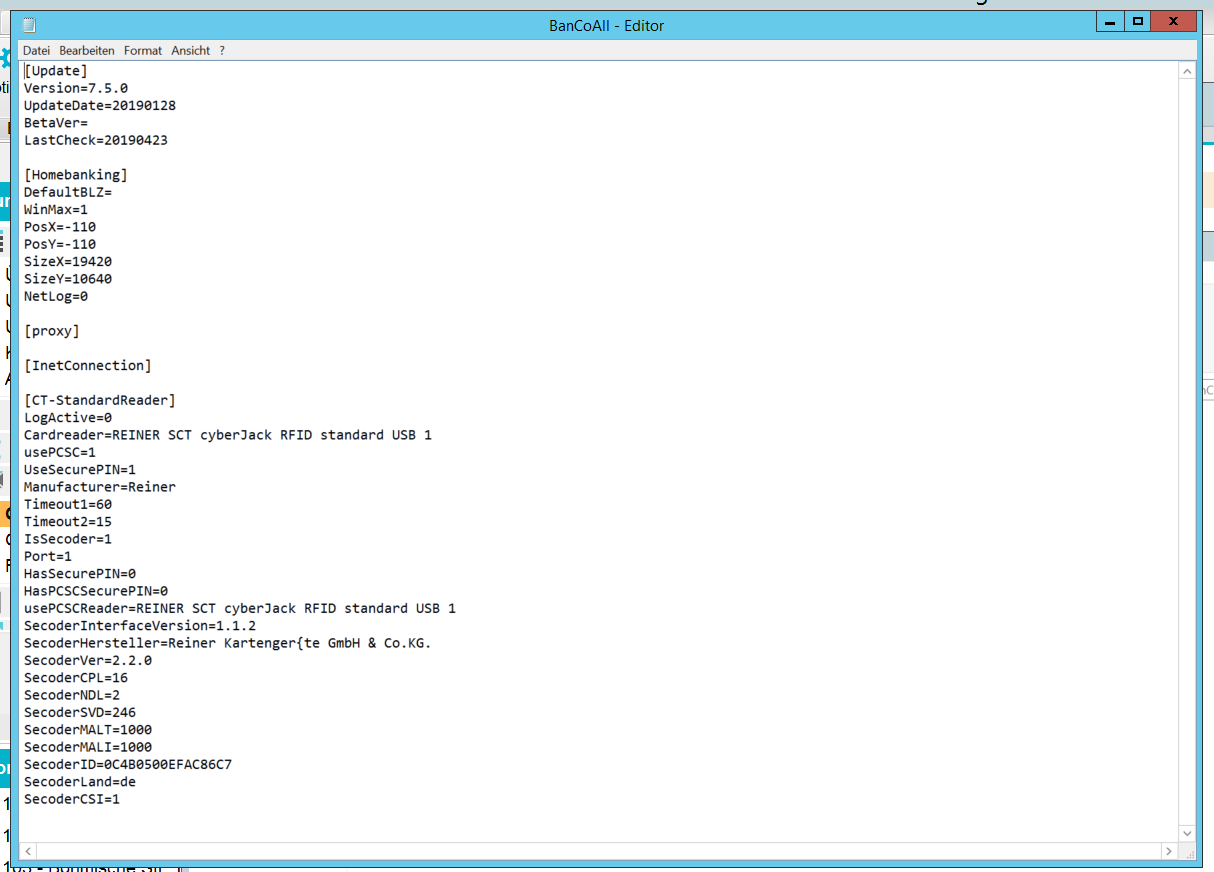
Task: Click the usePCSCReader=REINER SCT line
Action: (x=240, y=608)
